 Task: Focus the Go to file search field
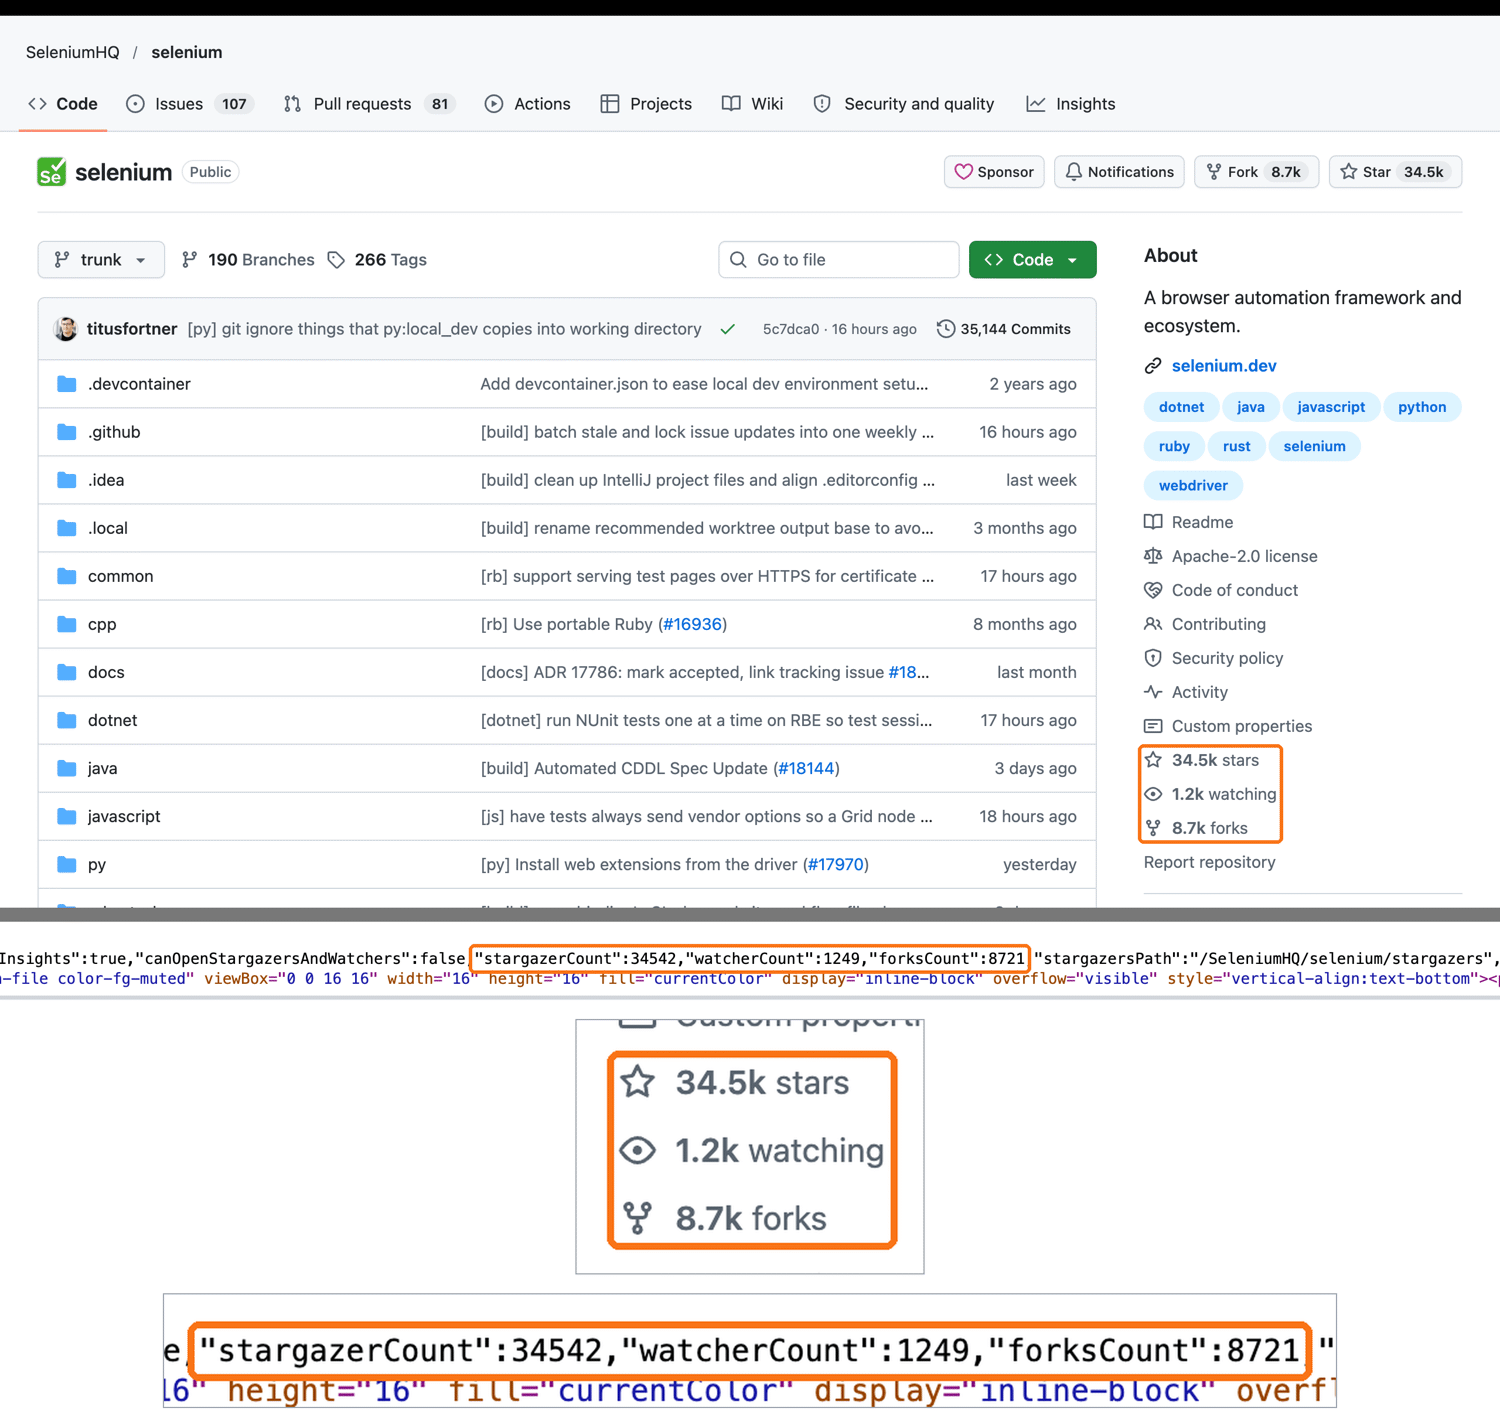pos(839,260)
